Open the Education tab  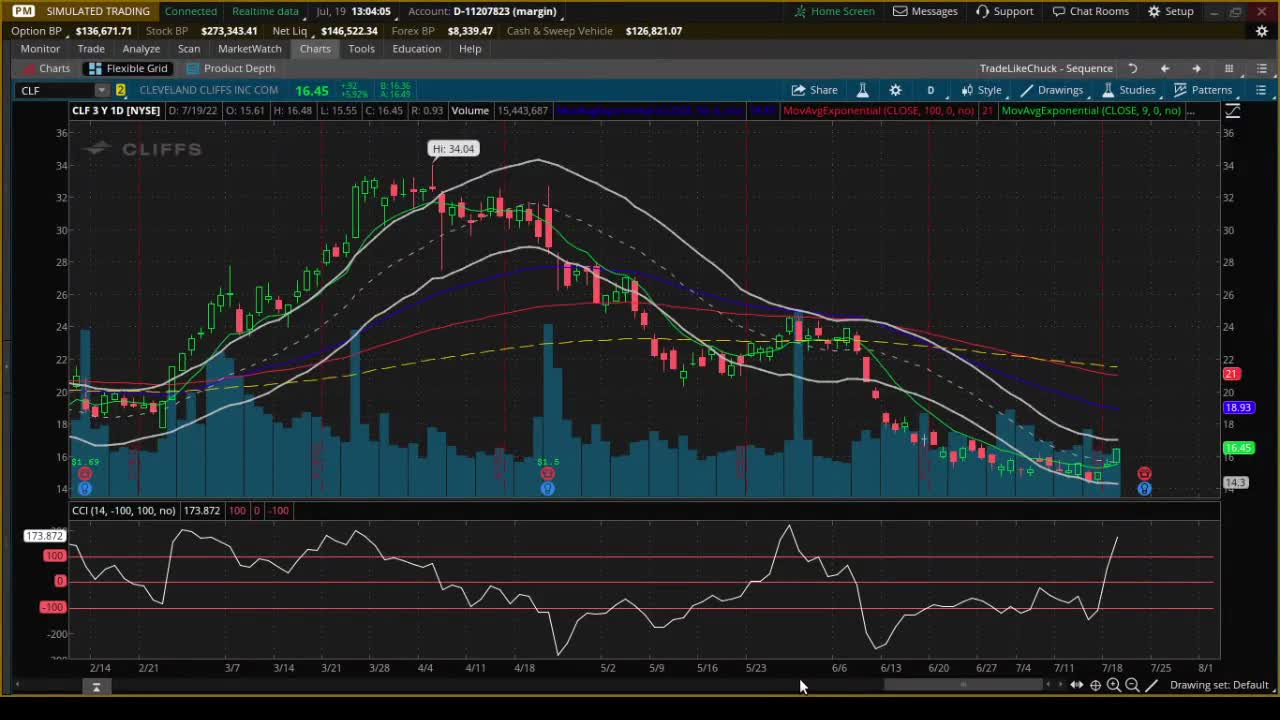[x=416, y=49]
